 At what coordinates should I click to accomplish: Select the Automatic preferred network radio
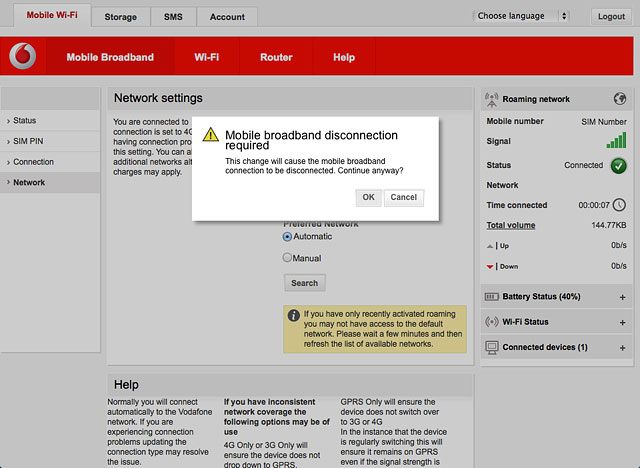287,237
